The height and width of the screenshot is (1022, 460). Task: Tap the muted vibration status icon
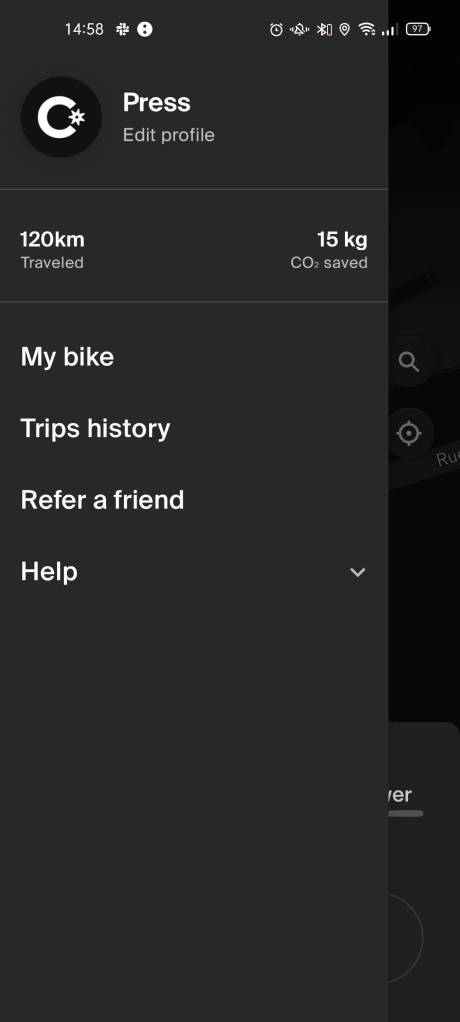[299, 29]
